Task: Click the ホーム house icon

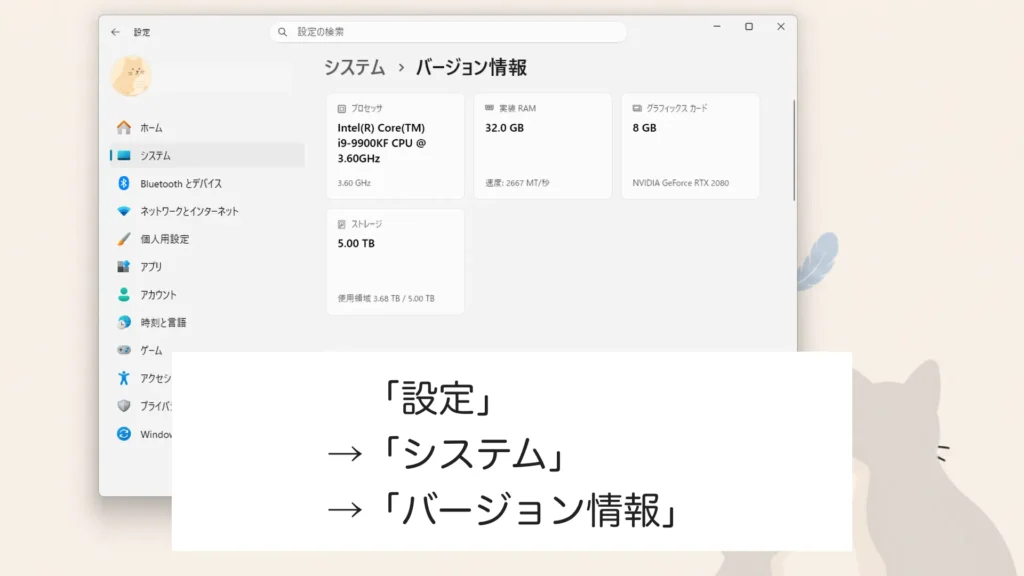Action: 123,127
